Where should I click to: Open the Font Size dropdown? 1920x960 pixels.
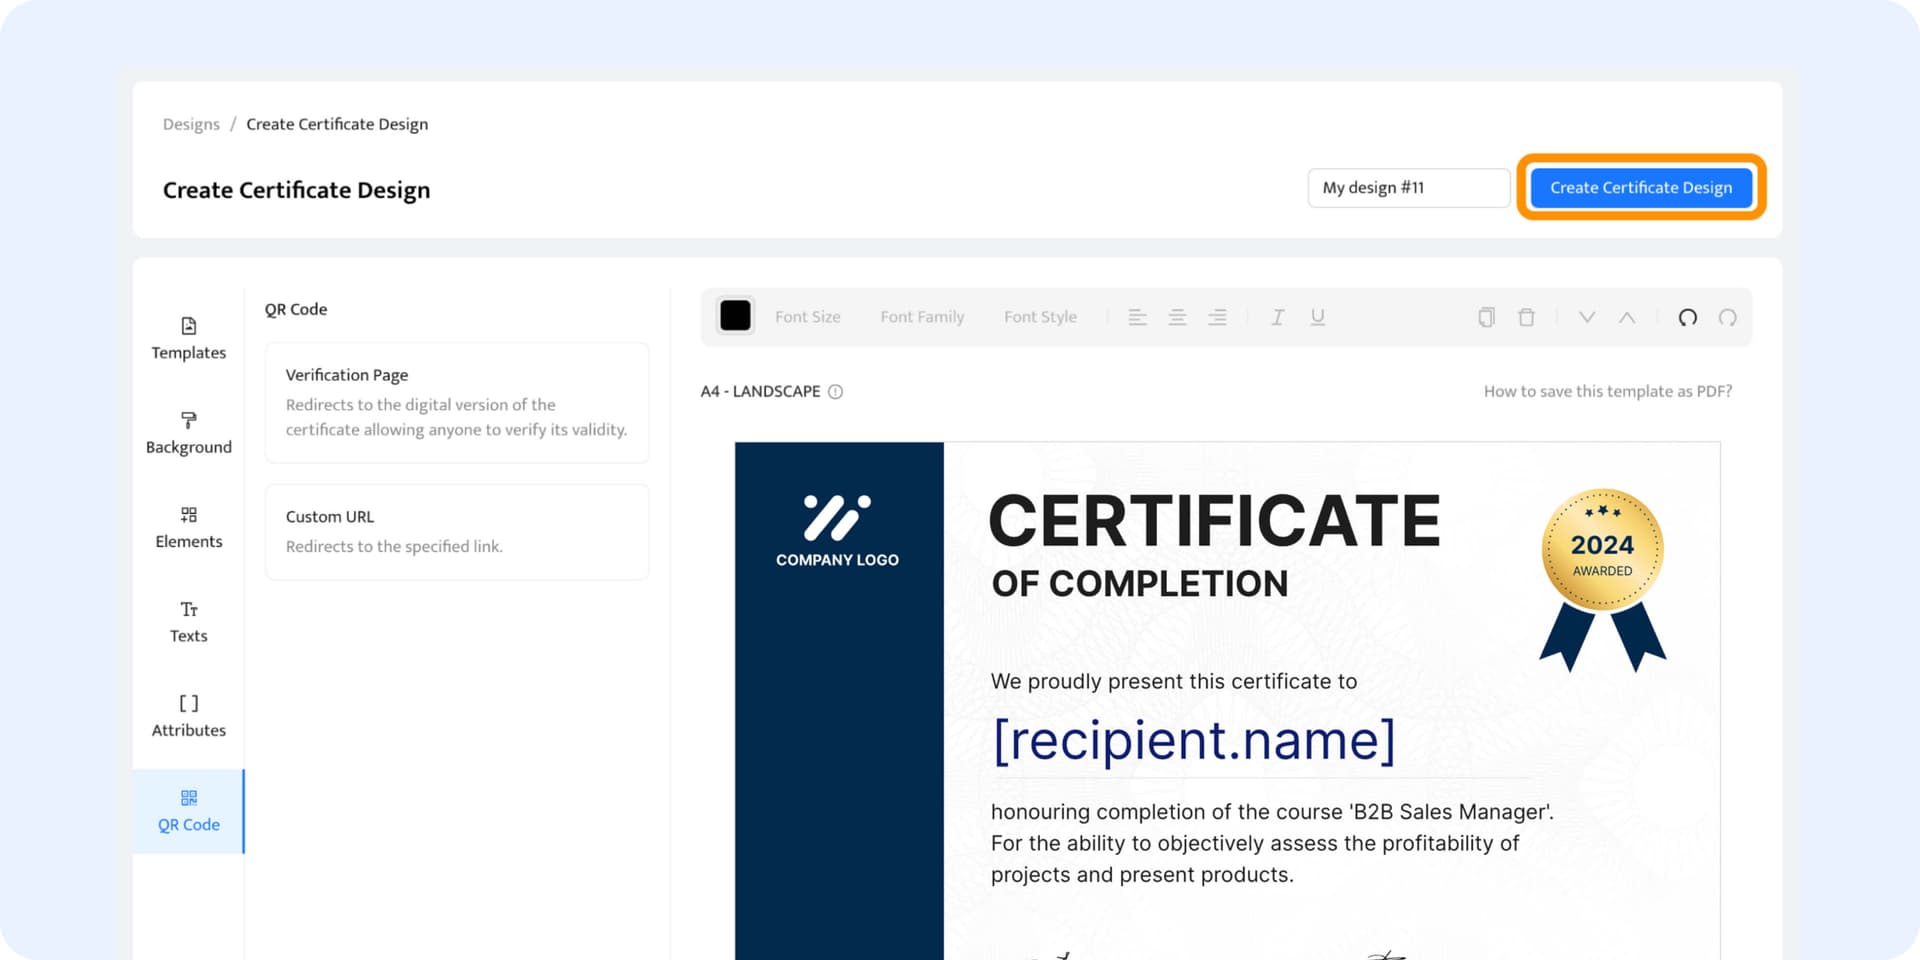coord(807,317)
